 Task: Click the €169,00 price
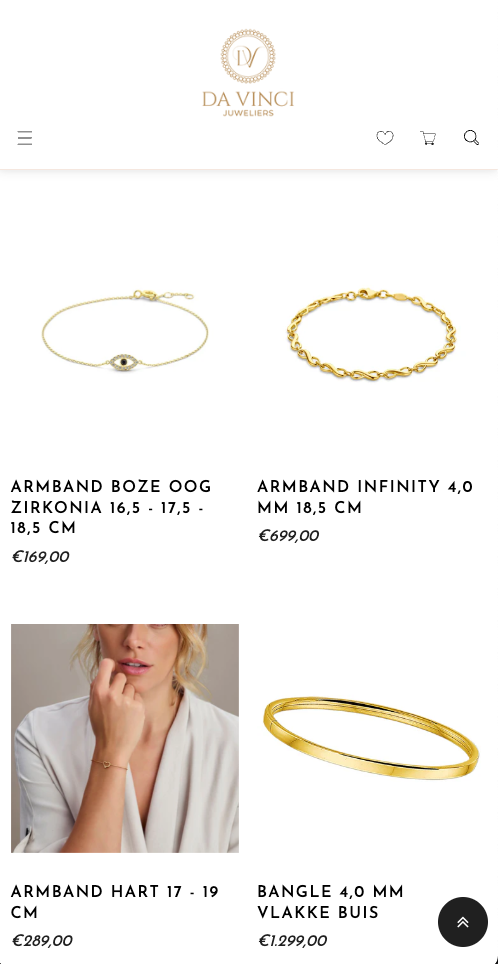click(40, 557)
